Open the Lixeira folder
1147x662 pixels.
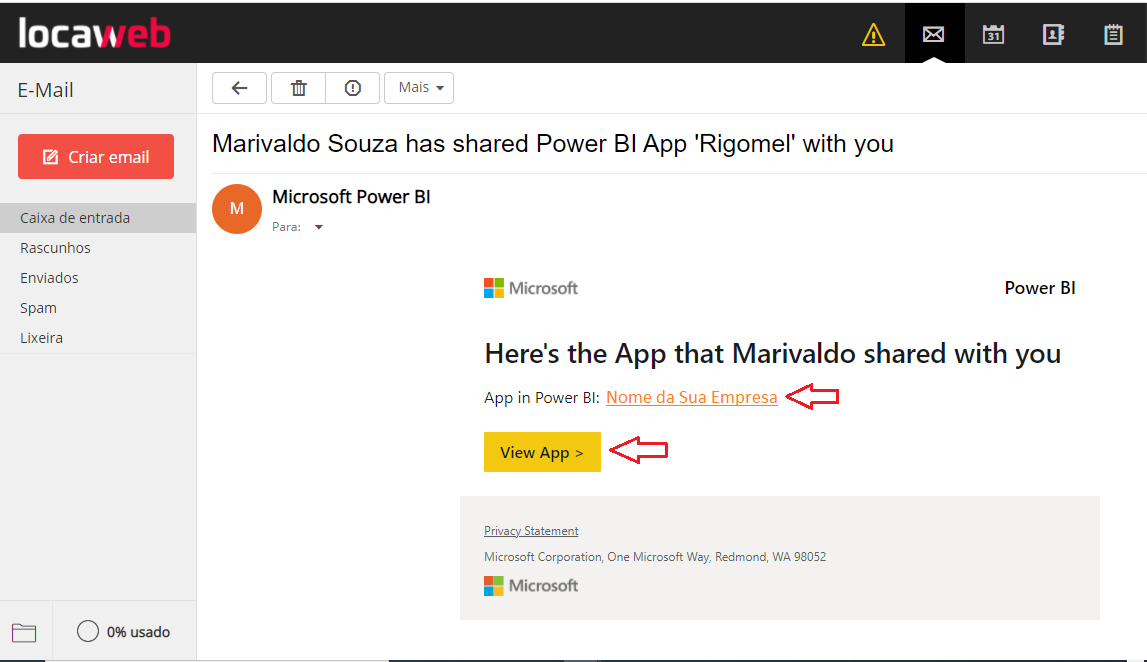click(x=42, y=338)
